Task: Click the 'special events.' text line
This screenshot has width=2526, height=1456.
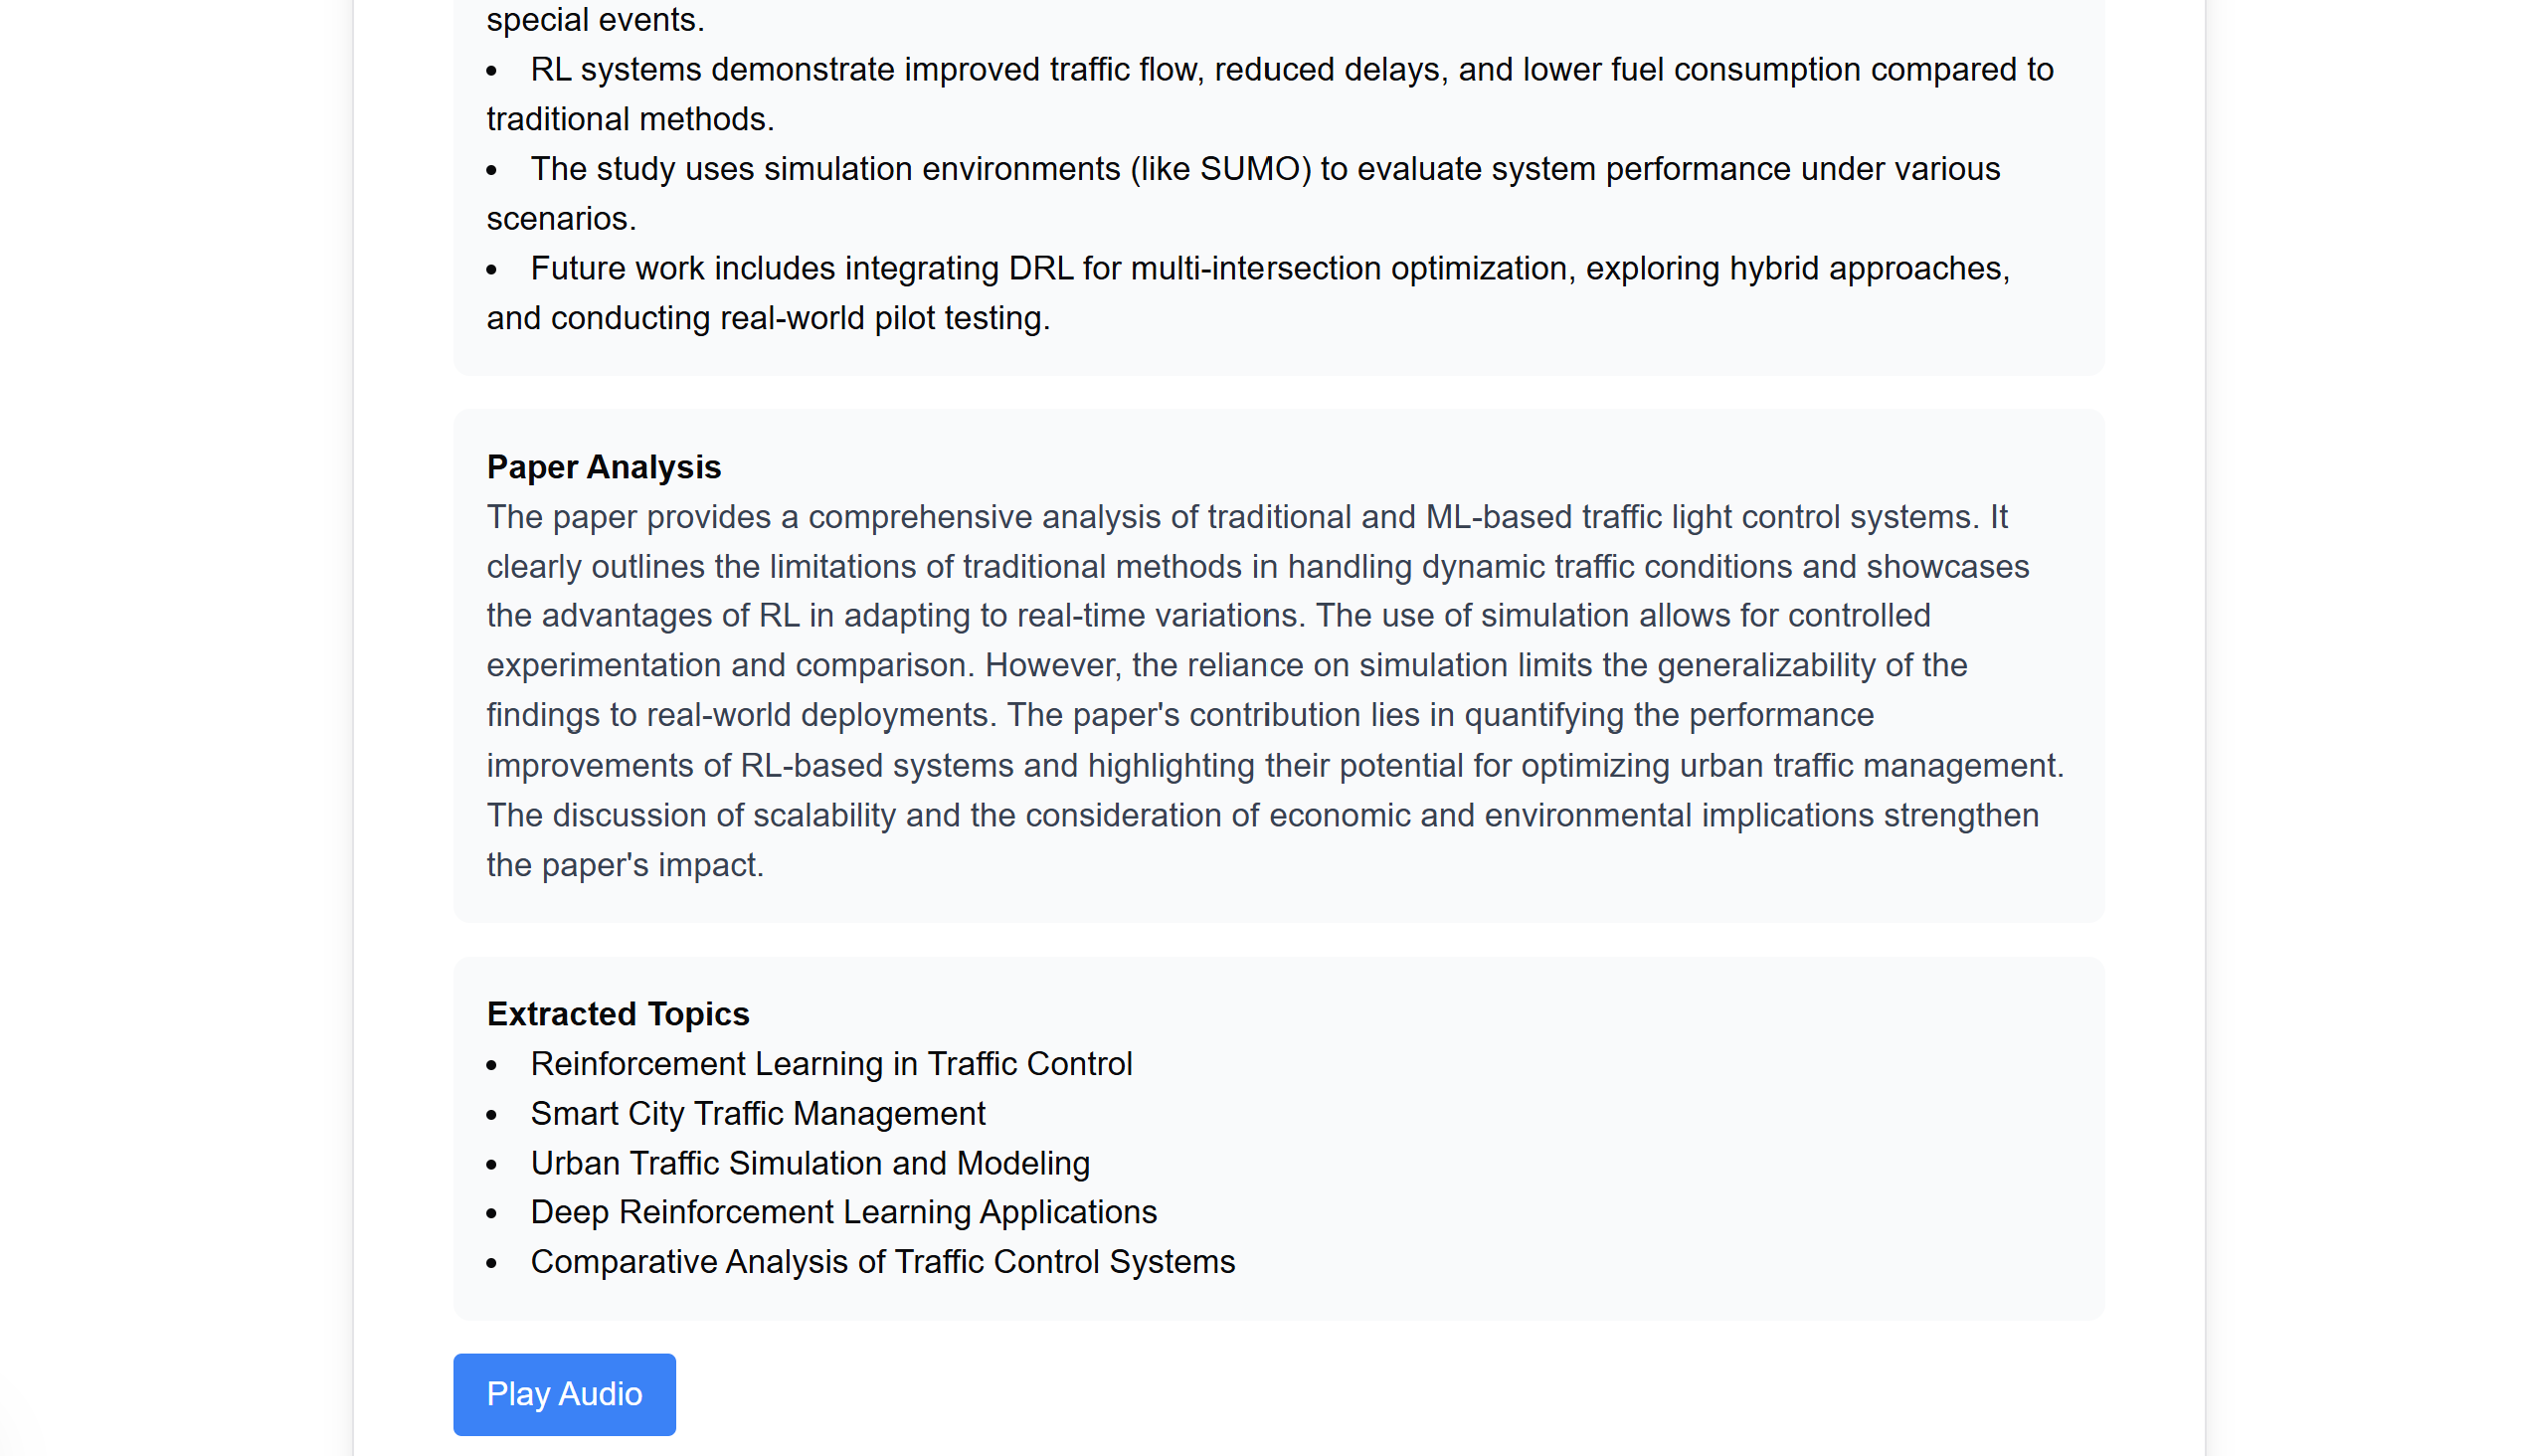Action: (595, 19)
